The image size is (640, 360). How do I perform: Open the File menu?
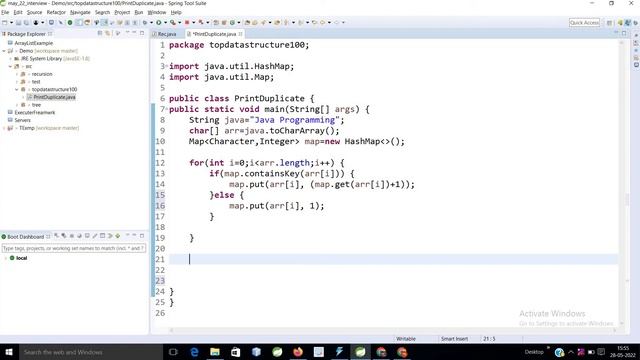pos(5,12)
